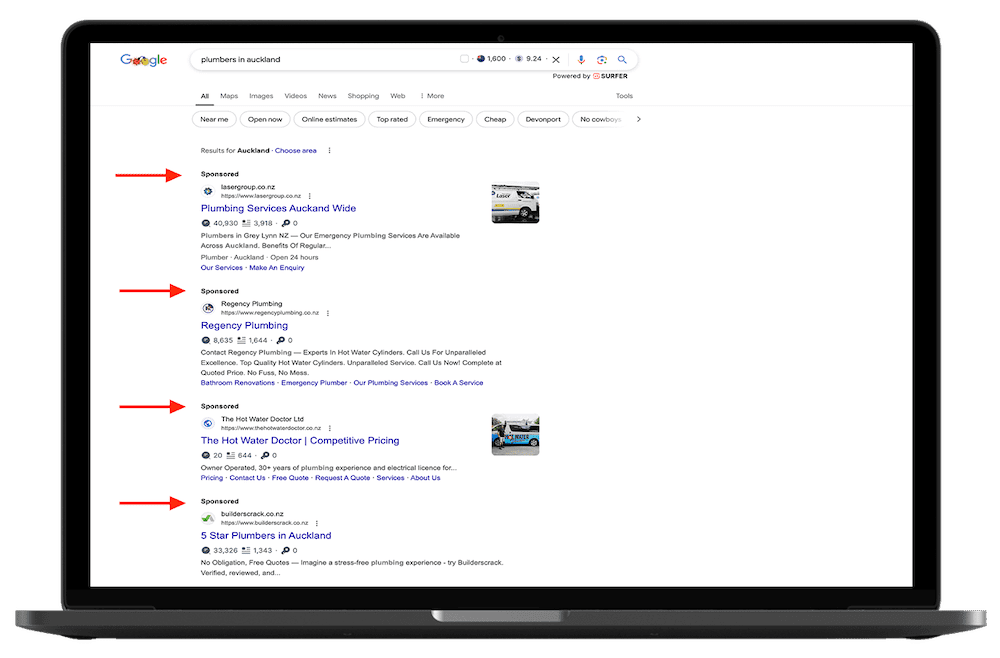Expand the More search categories menu
Image resolution: width=1000 pixels, height=658 pixels.
[x=432, y=96]
